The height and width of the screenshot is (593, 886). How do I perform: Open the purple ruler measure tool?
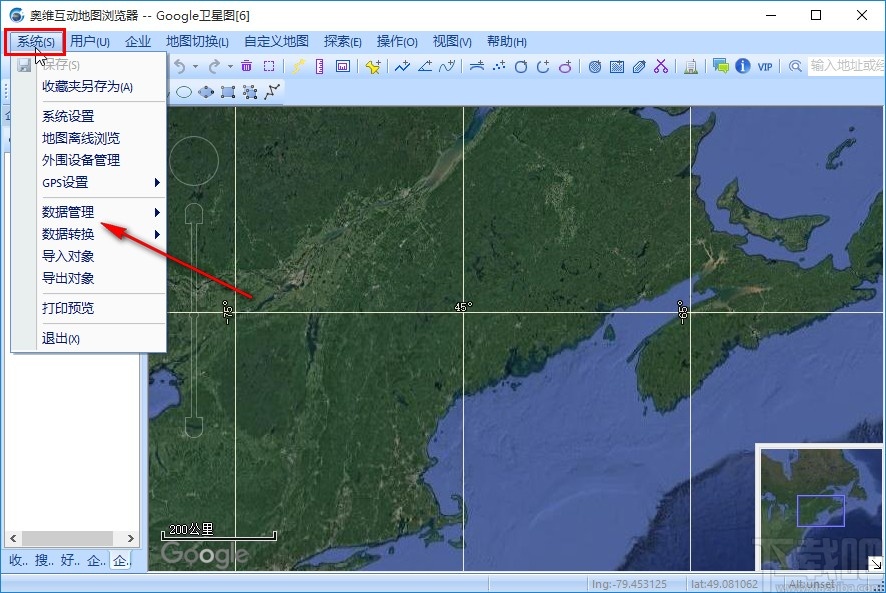320,66
